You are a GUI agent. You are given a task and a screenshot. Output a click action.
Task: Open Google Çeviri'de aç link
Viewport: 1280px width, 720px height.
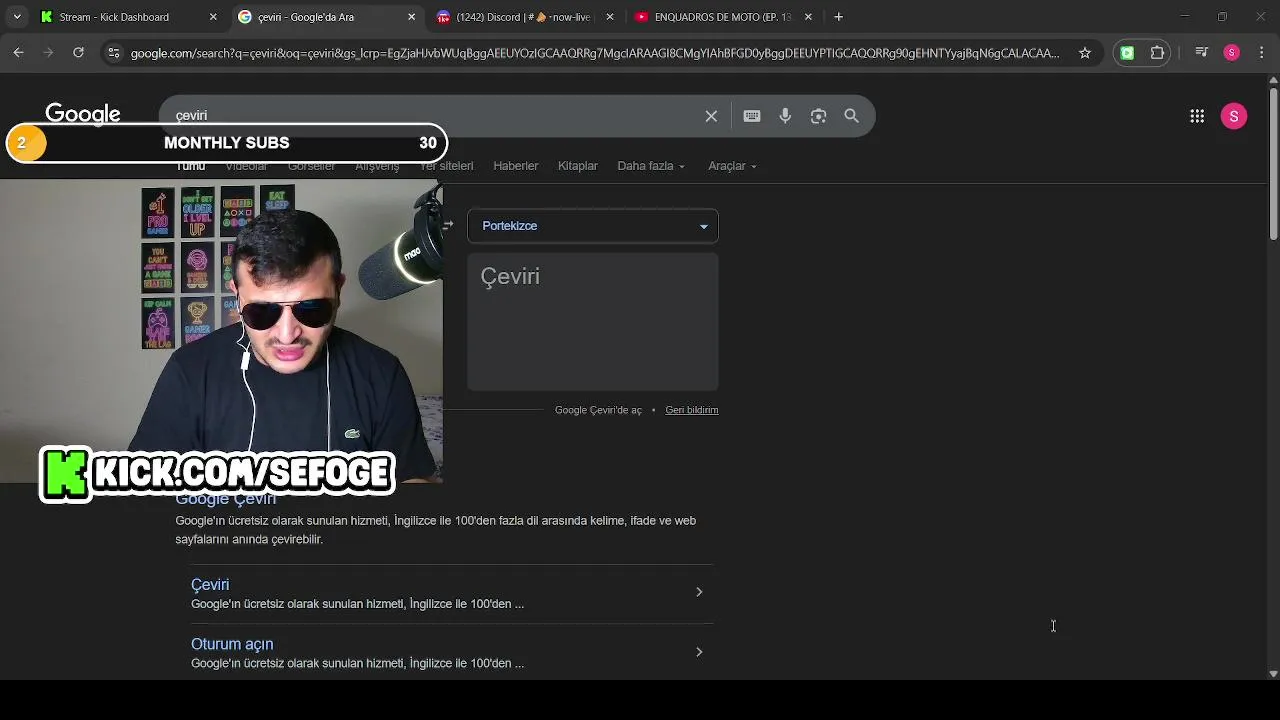pos(598,410)
